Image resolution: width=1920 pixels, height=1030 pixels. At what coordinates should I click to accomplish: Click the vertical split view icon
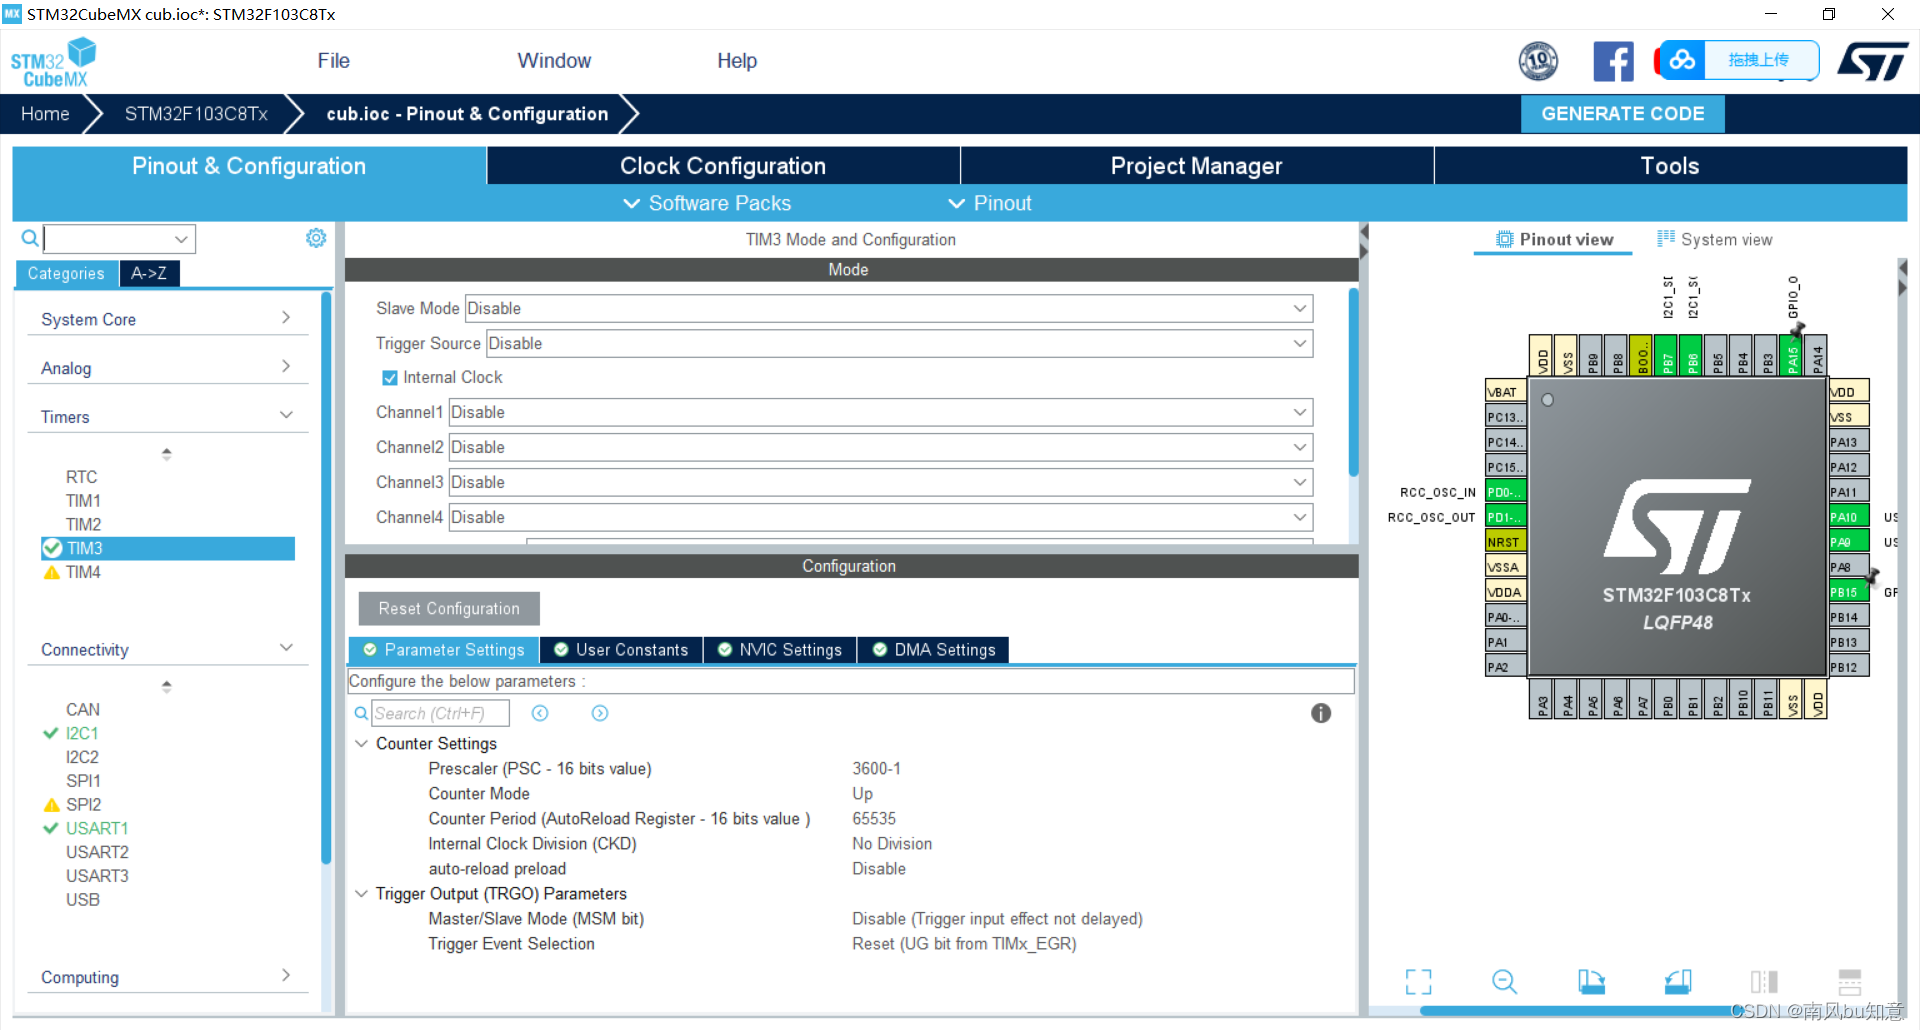(1764, 982)
